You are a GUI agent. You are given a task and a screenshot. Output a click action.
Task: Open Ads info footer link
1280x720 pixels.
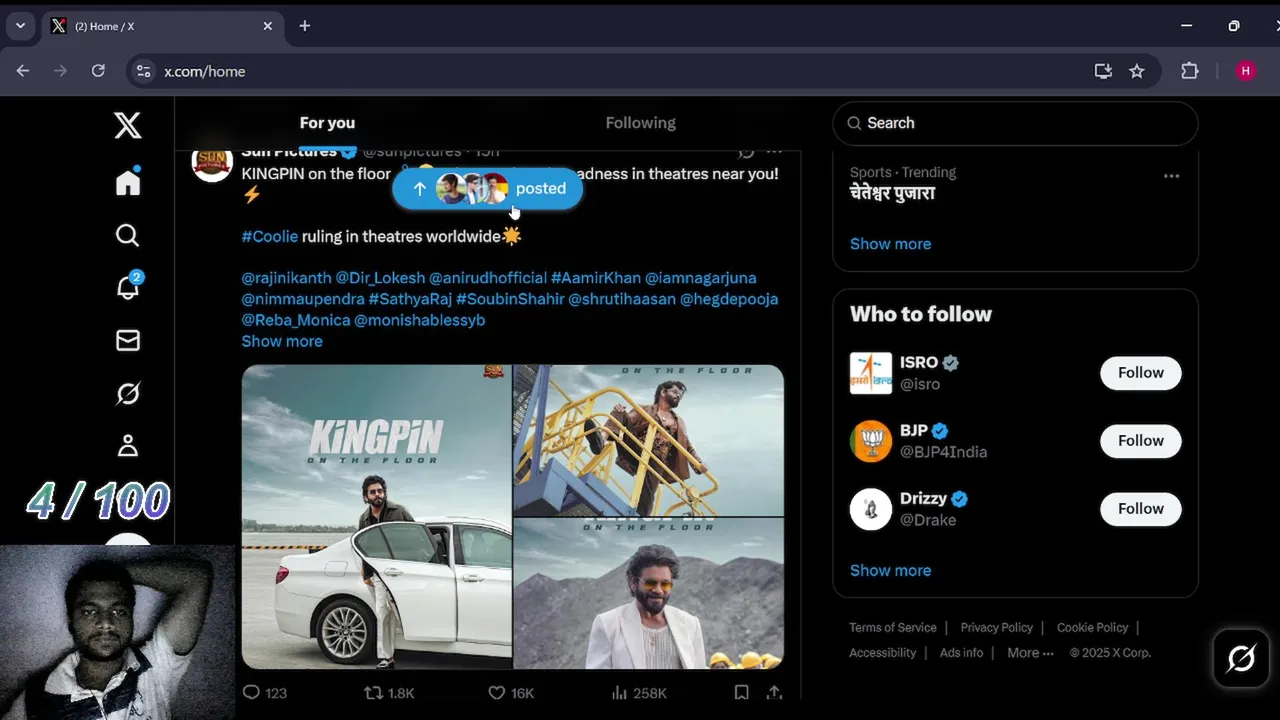[961, 652]
